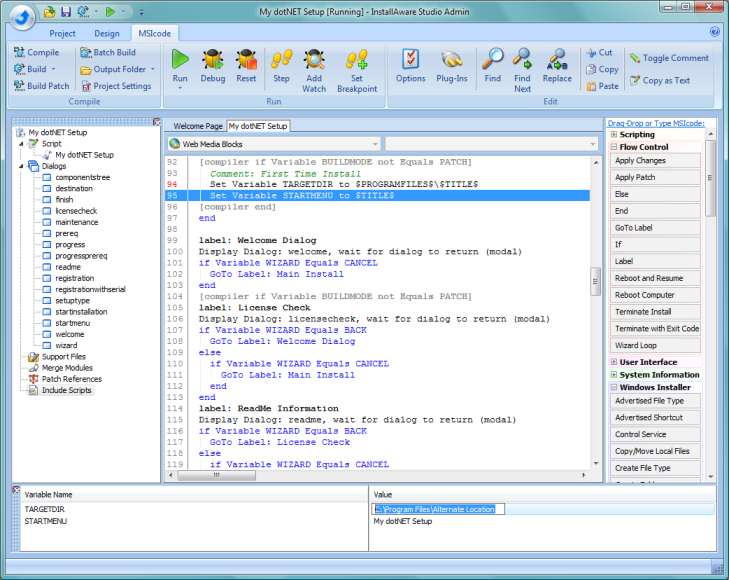729x580 pixels.
Task: Select the MSIcode ribbon tab
Action: (x=154, y=33)
